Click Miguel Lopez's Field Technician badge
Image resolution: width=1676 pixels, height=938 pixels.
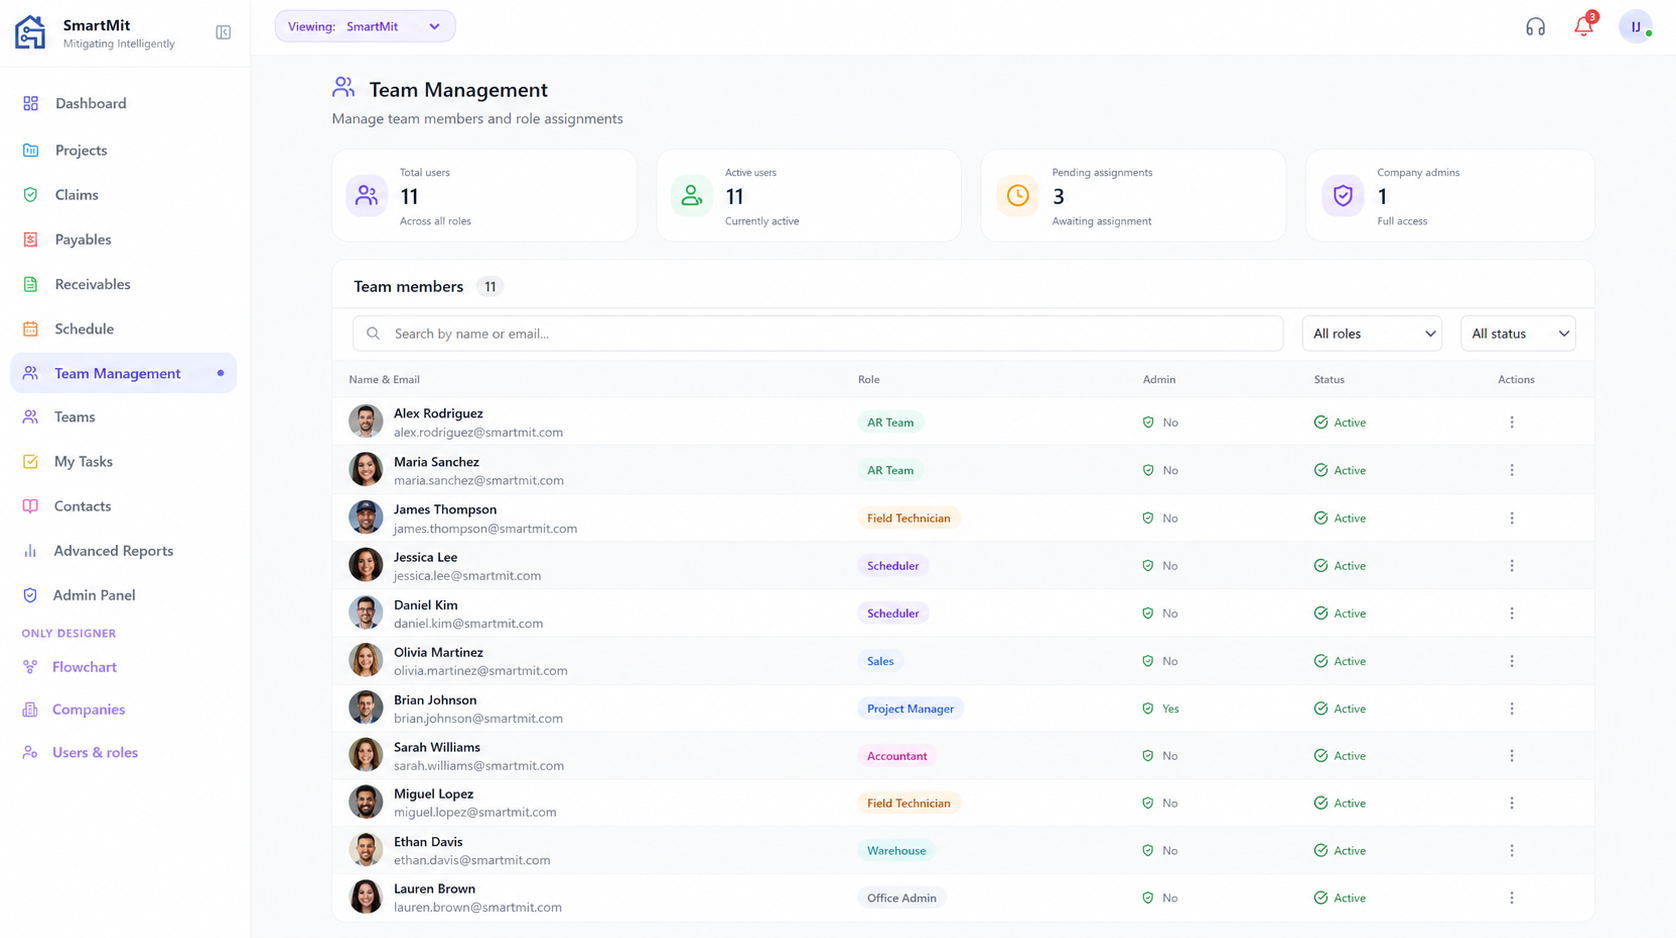(x=908, y=803)
